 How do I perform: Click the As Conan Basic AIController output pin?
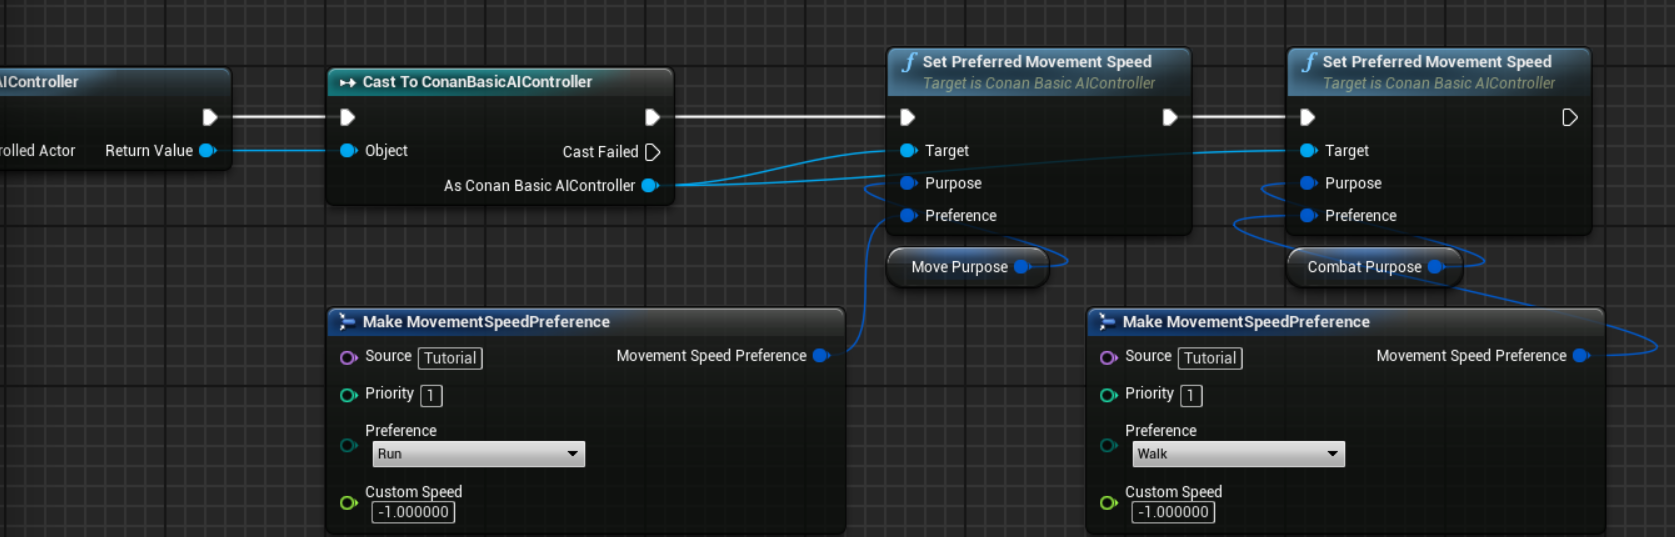point(649,185)
